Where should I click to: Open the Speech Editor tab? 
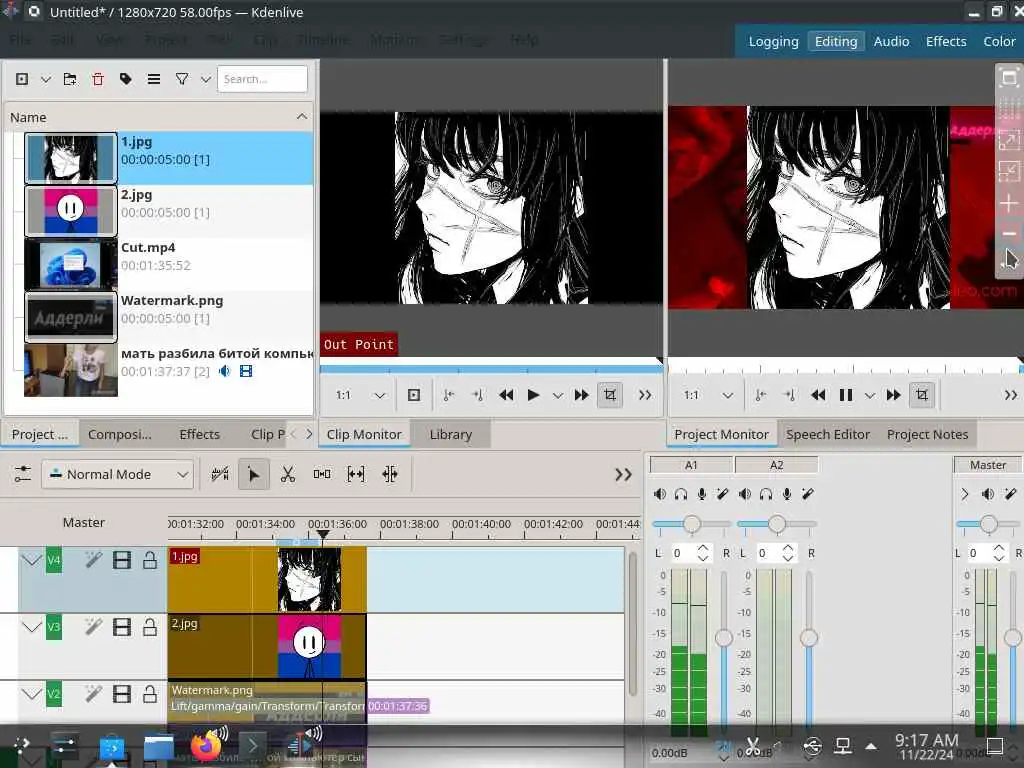(x=827, y=434)
